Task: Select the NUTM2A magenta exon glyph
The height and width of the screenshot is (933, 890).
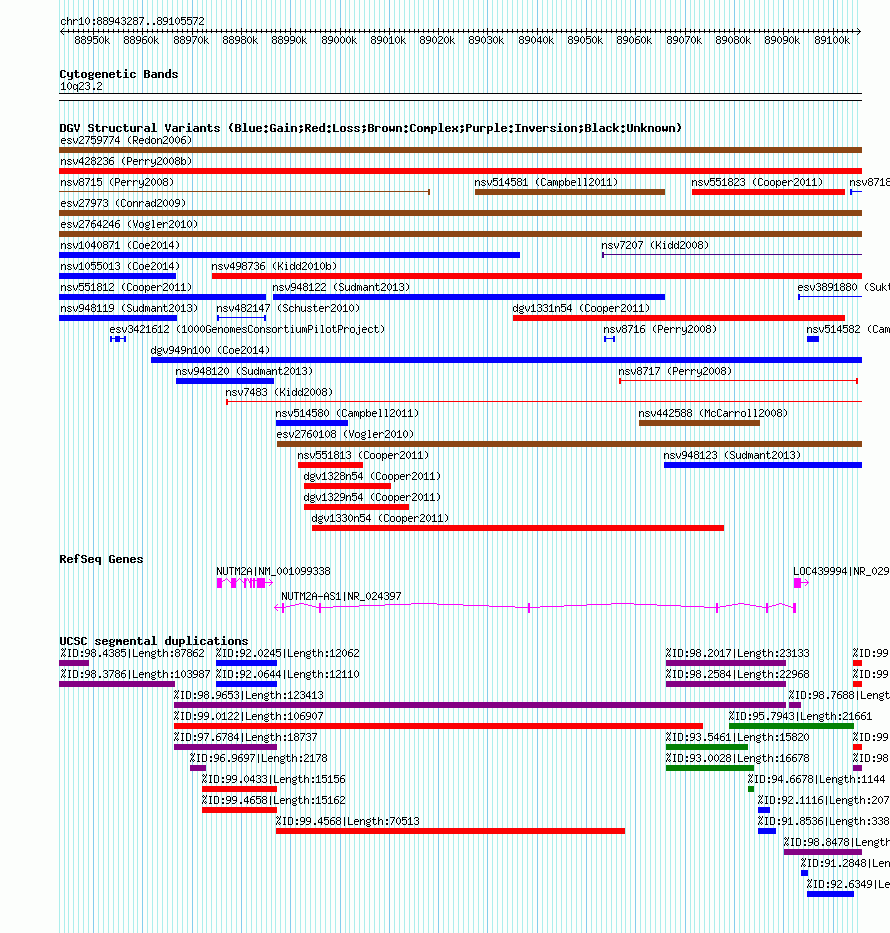Action: (245, 583)
